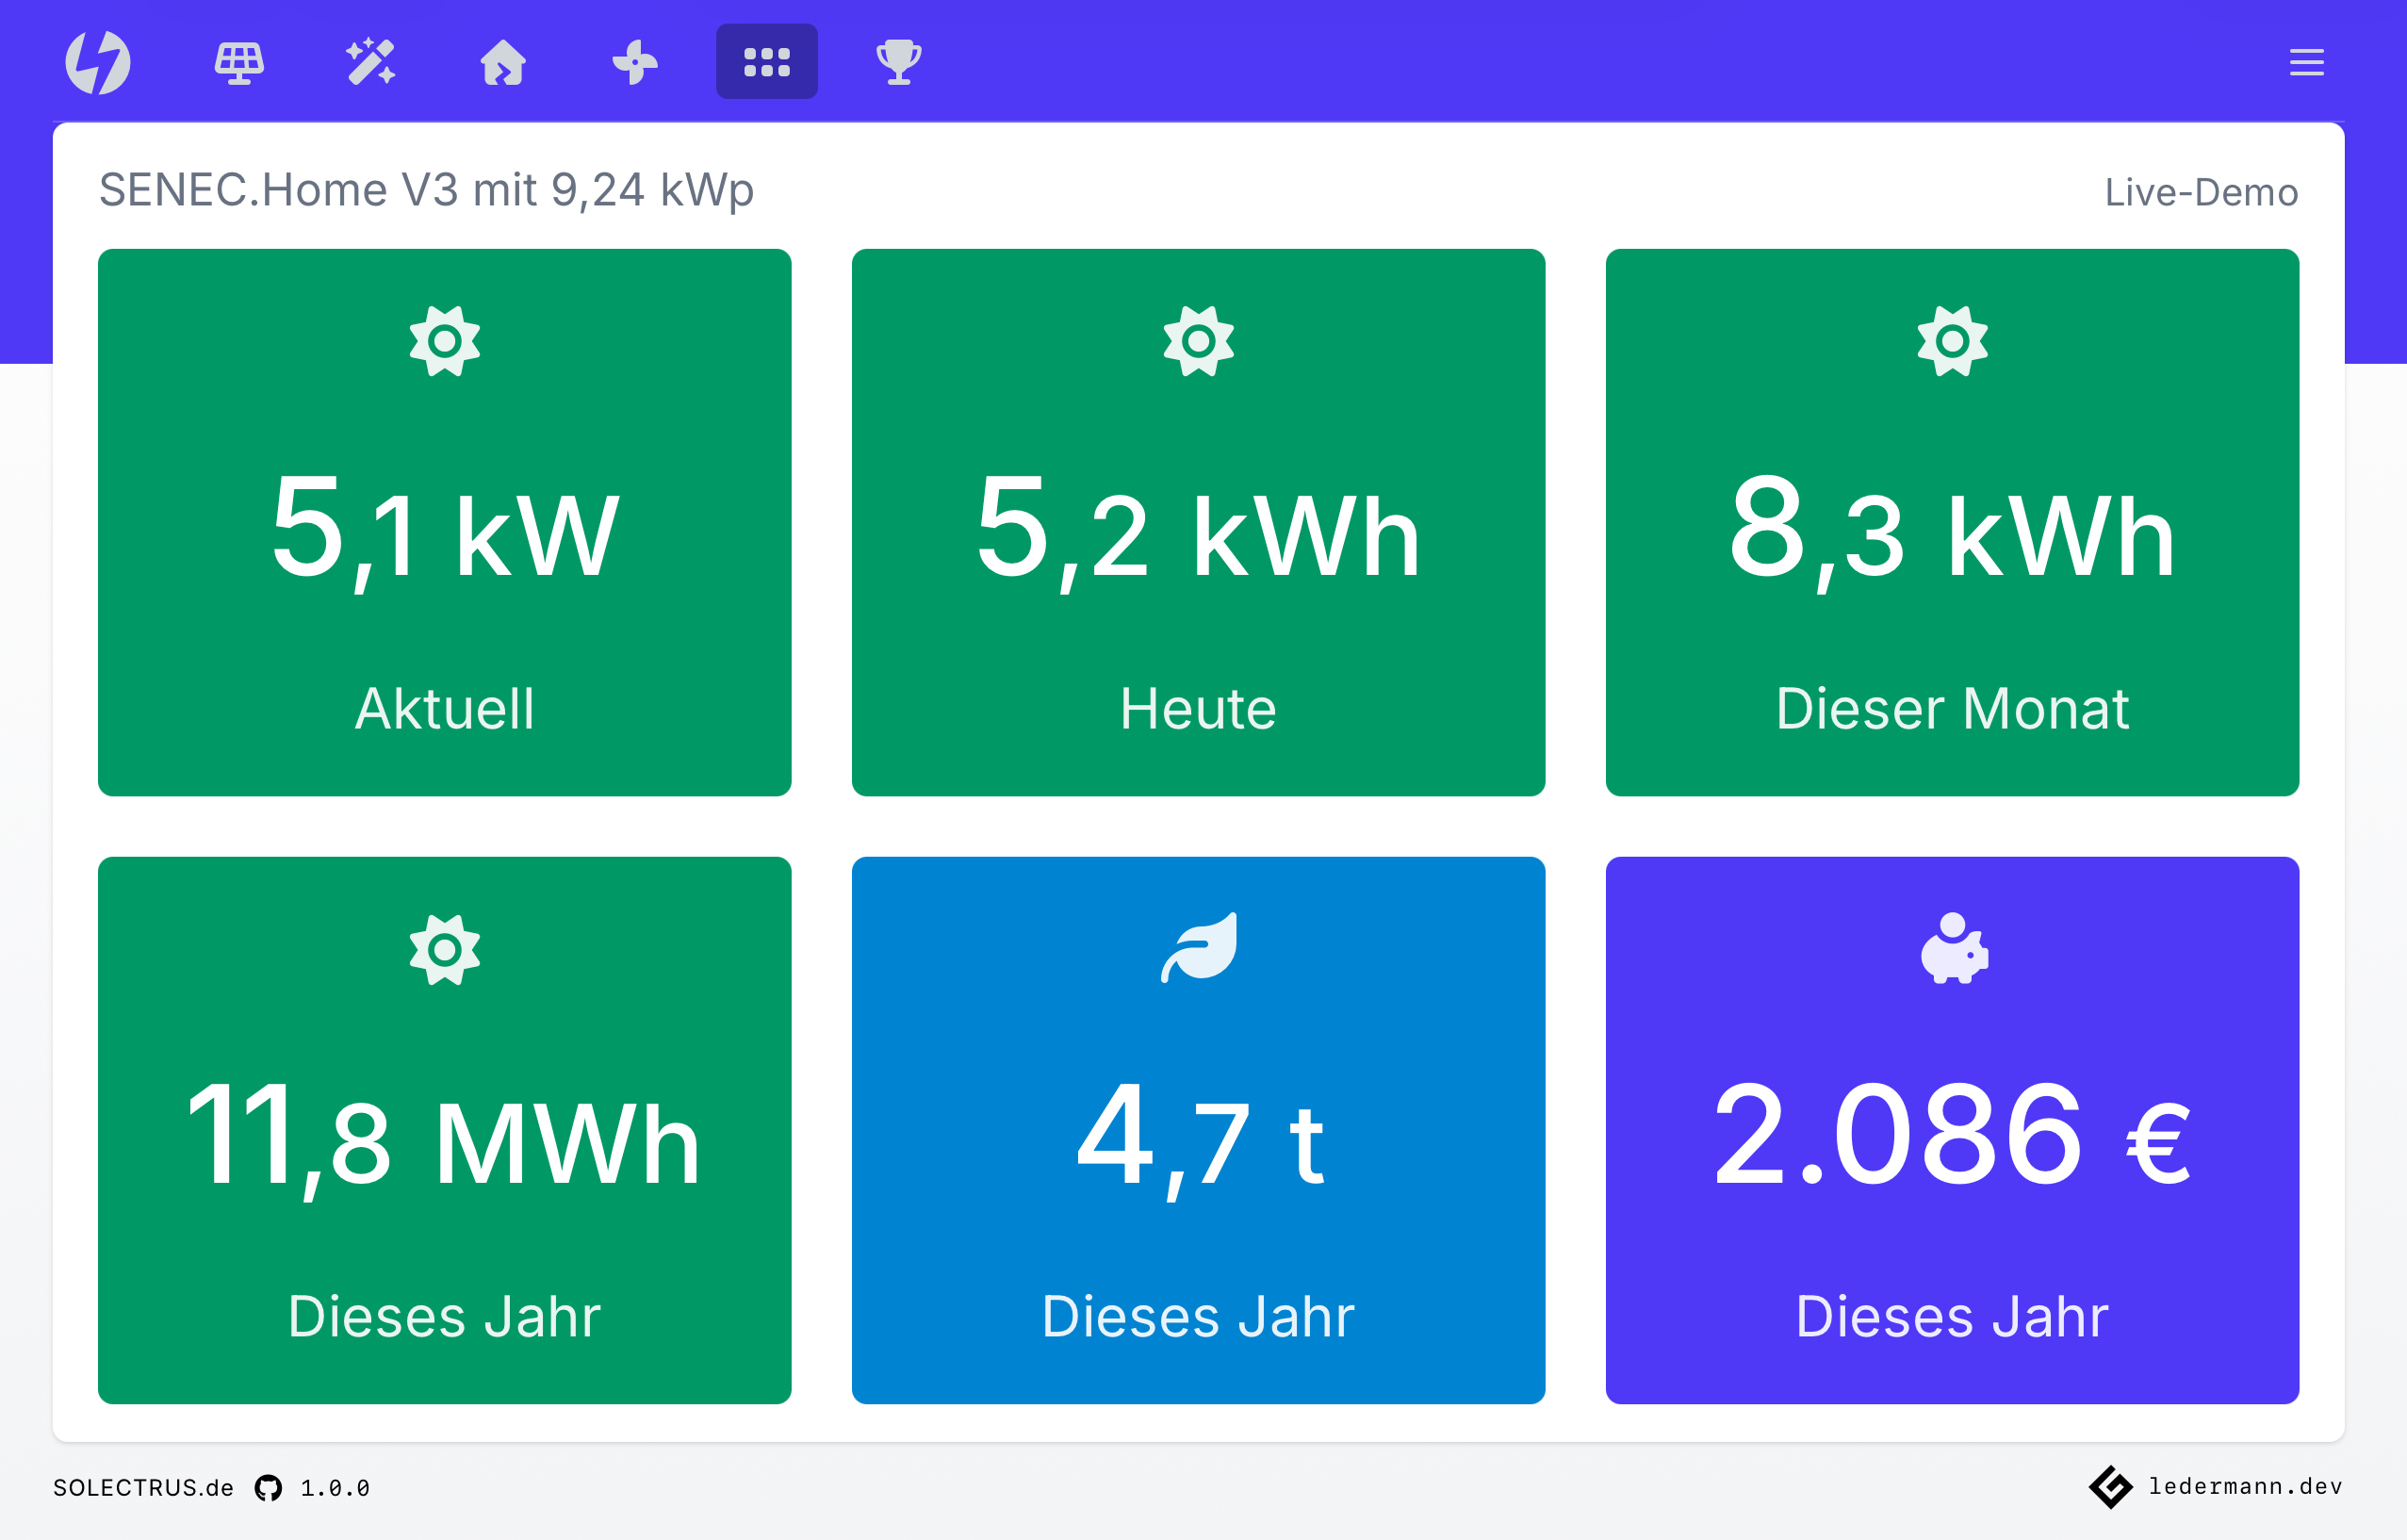Click the GitHub icon in the footer
Screen dimensions: 2407x1540
pos(266,1487)
